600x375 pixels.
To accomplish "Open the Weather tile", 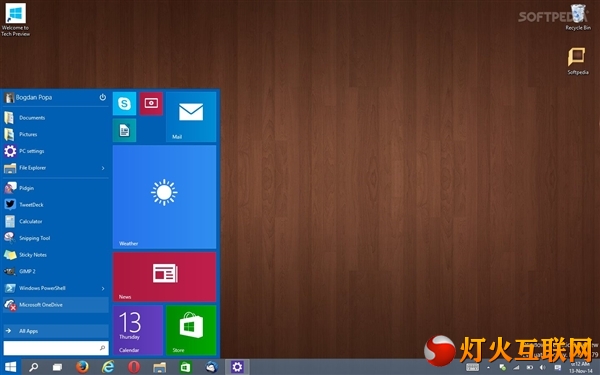I will pos(164,197).
